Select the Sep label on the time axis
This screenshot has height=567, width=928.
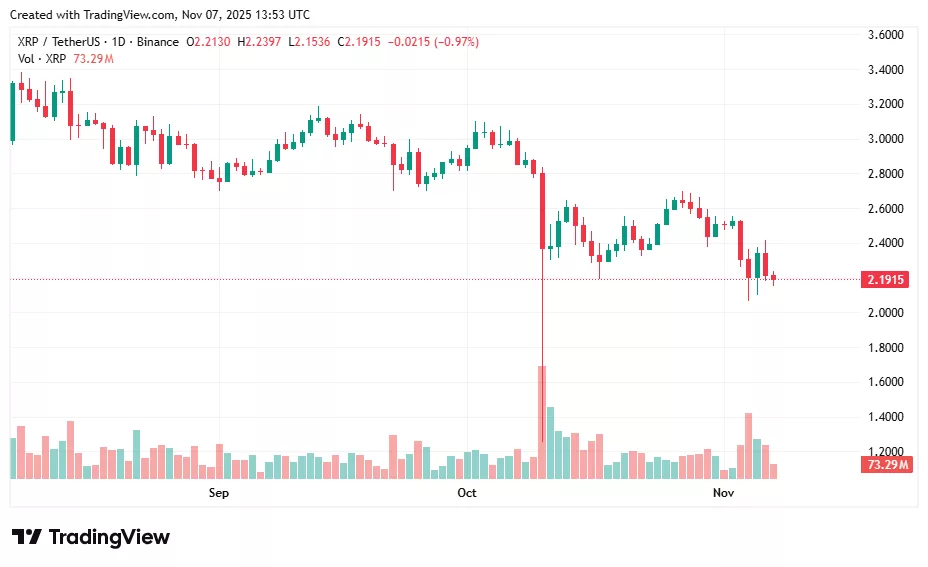(219, 493)
